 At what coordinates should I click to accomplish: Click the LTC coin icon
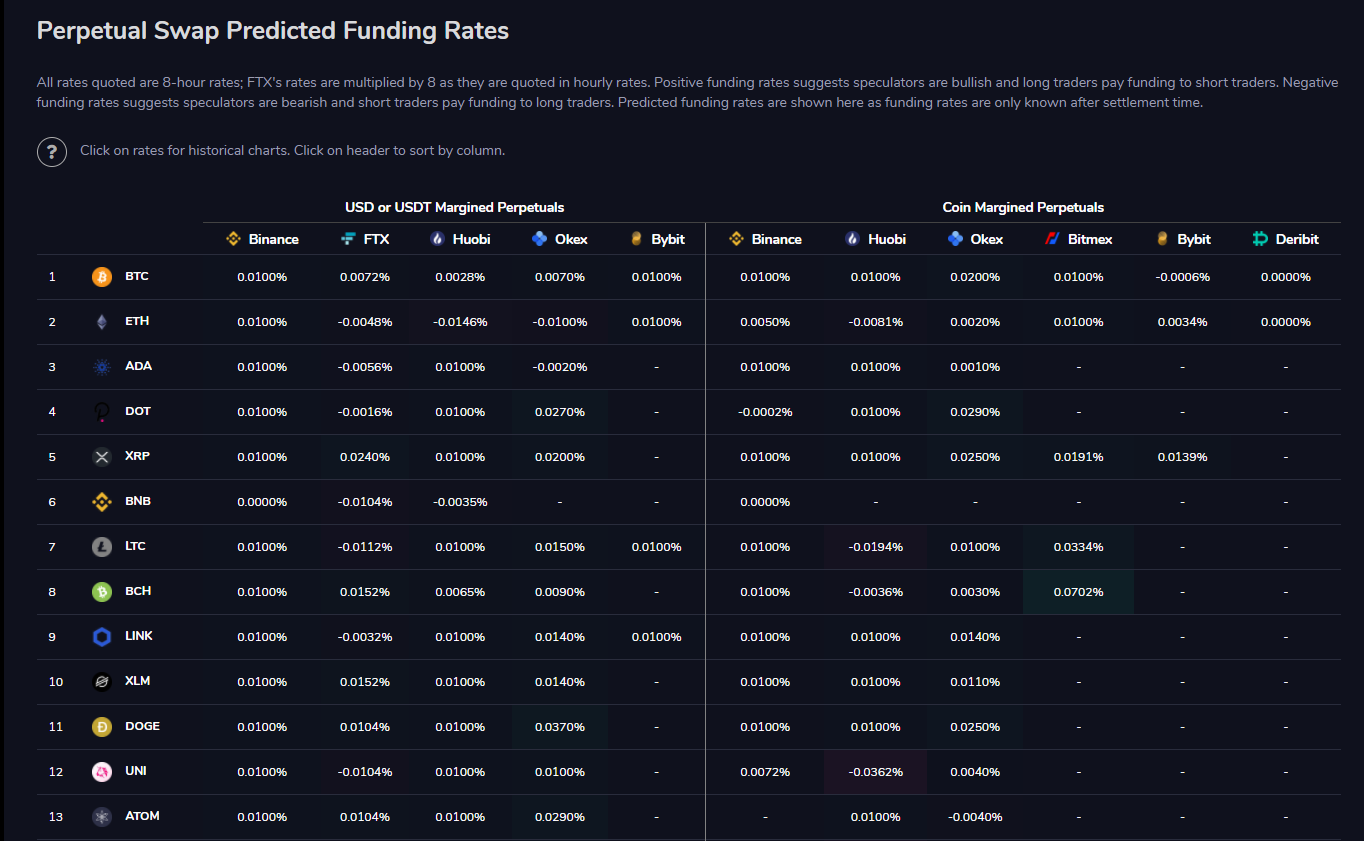click(102, 547)
